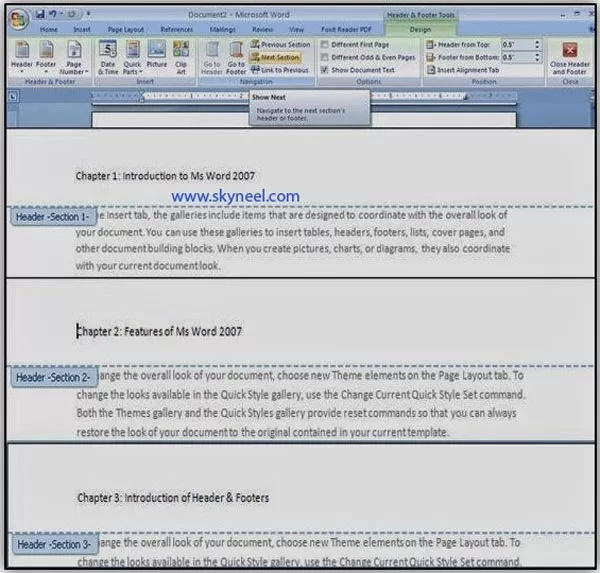Click 'Chapter 3: Introduction of Header & Footers'

(173, 498)
